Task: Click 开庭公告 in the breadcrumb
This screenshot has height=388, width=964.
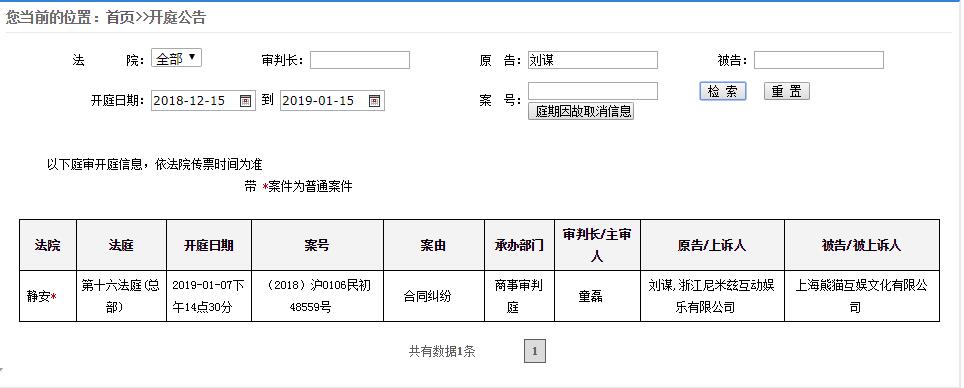Action: 178,18
